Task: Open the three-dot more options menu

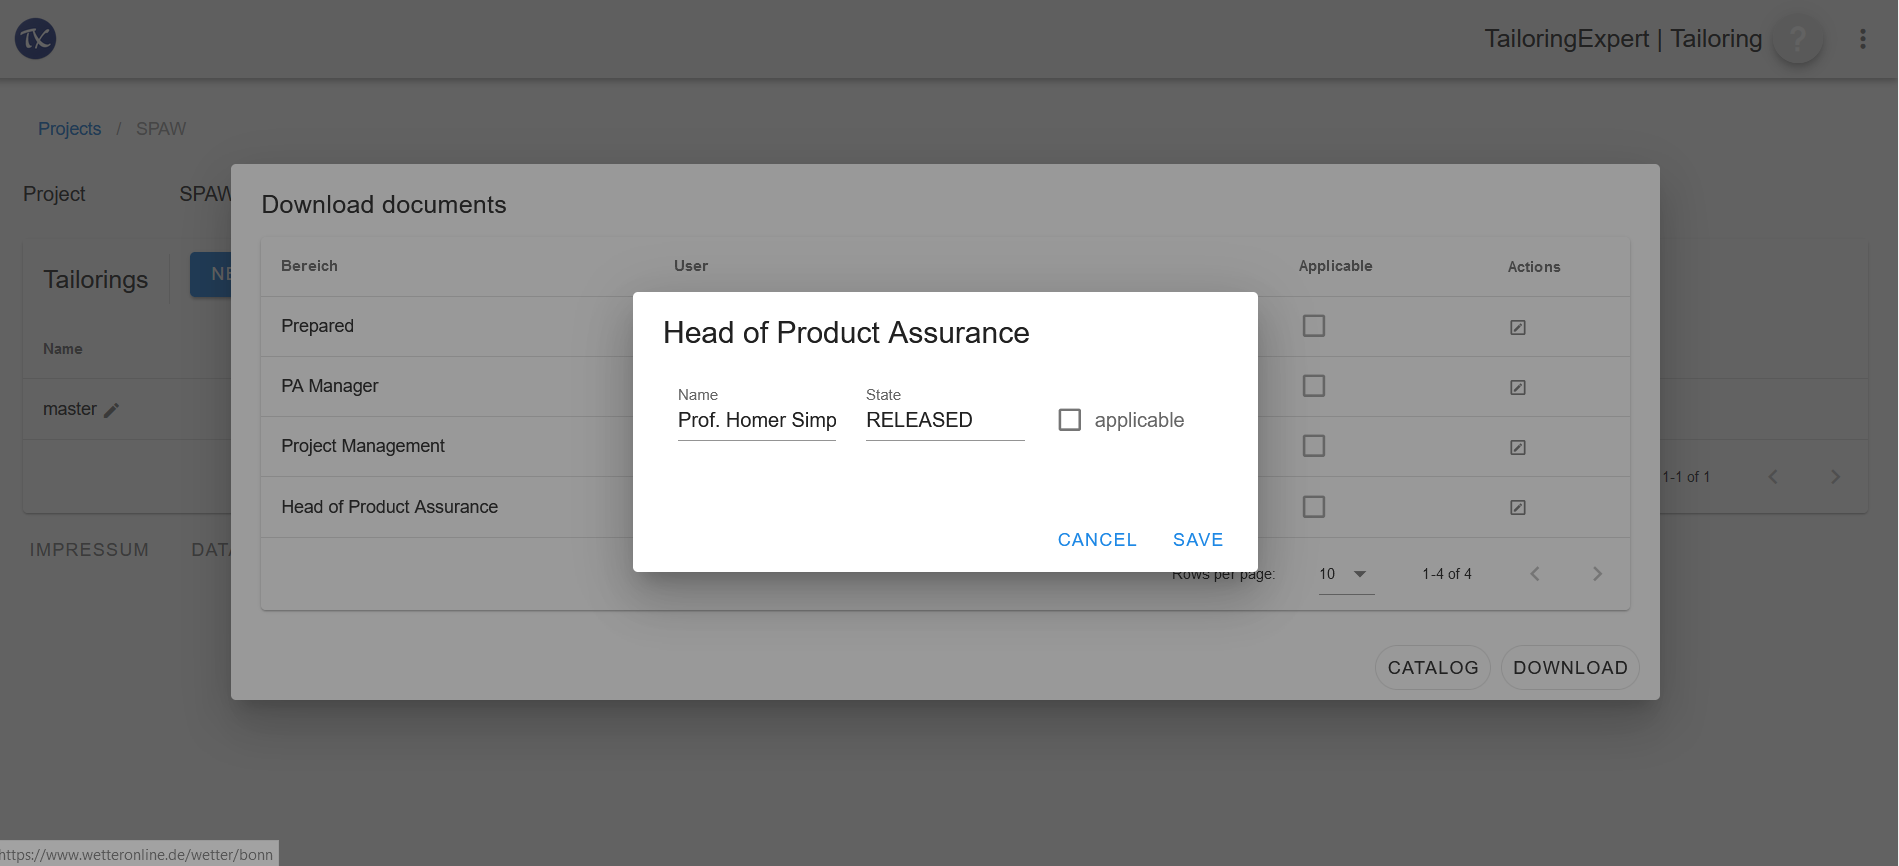Action: [x=1862, y=39]
